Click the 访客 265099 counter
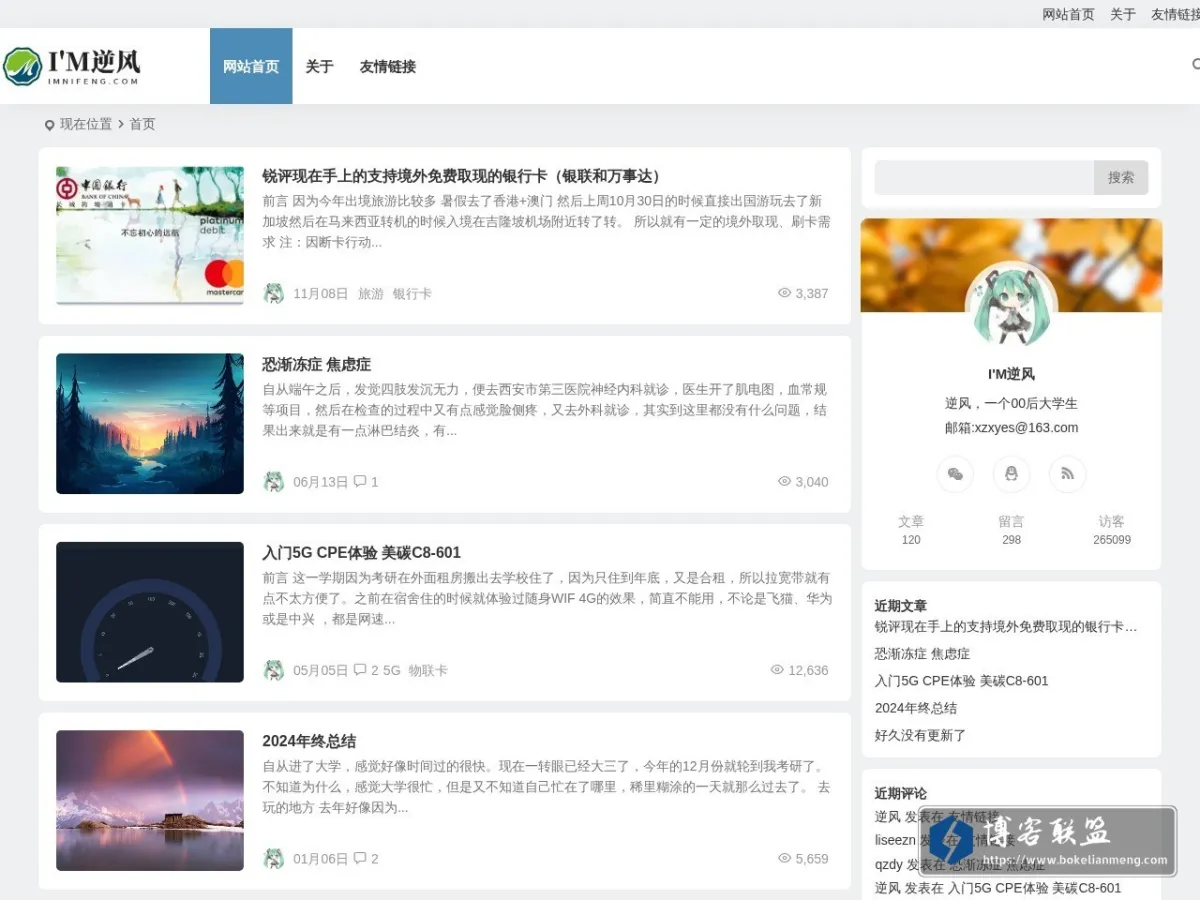 click(x=1112, y=530)
